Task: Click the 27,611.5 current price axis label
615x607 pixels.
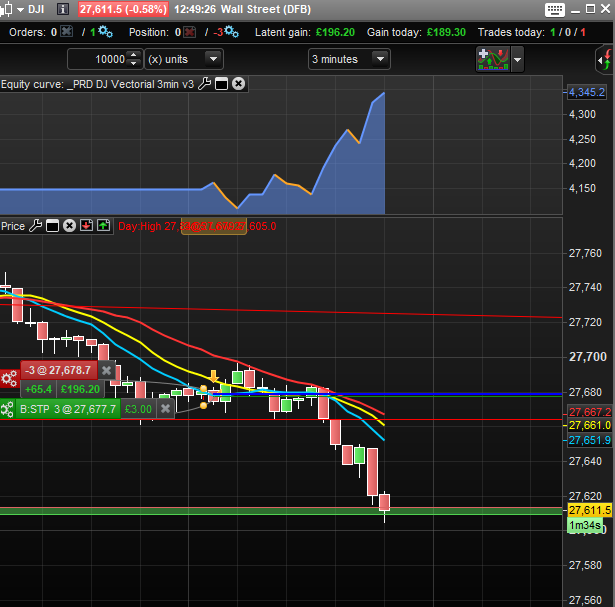Action: (x=590, y=510)
